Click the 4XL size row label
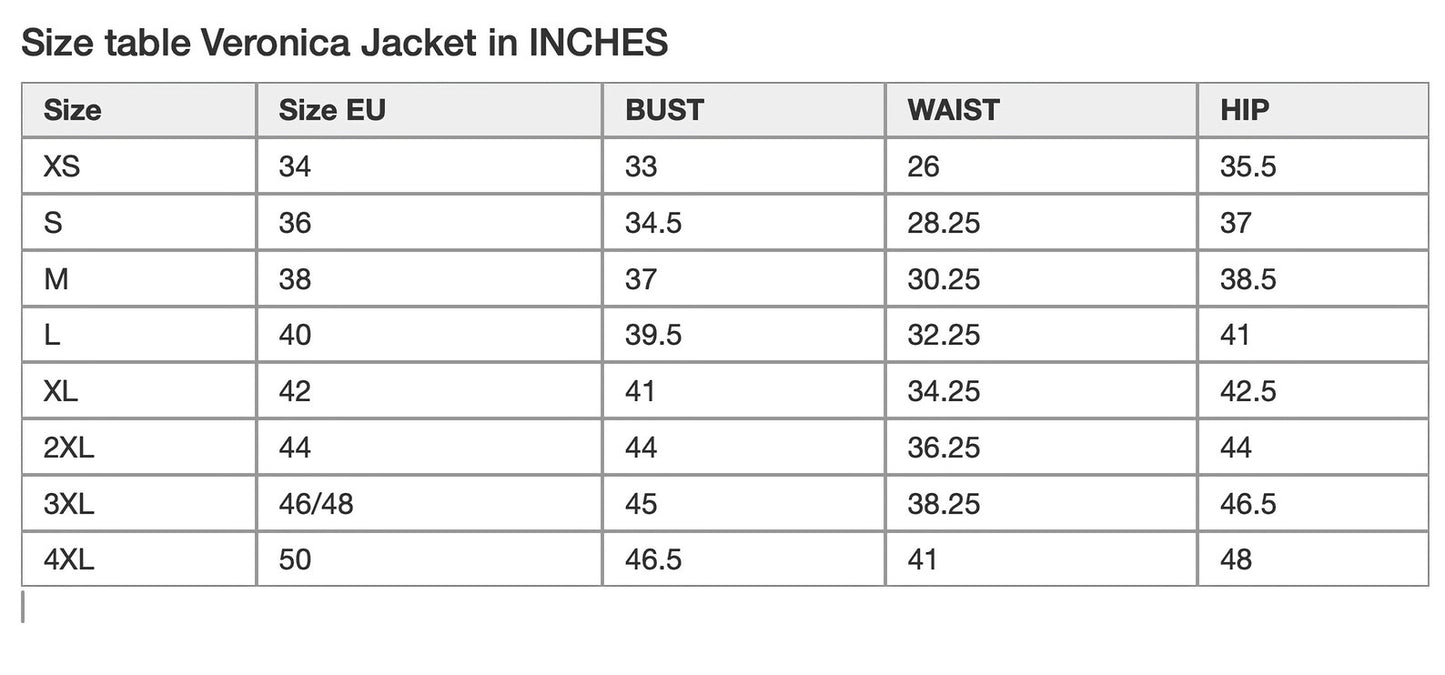Viewport: 1445px width, 675px height. click(69, 559)
